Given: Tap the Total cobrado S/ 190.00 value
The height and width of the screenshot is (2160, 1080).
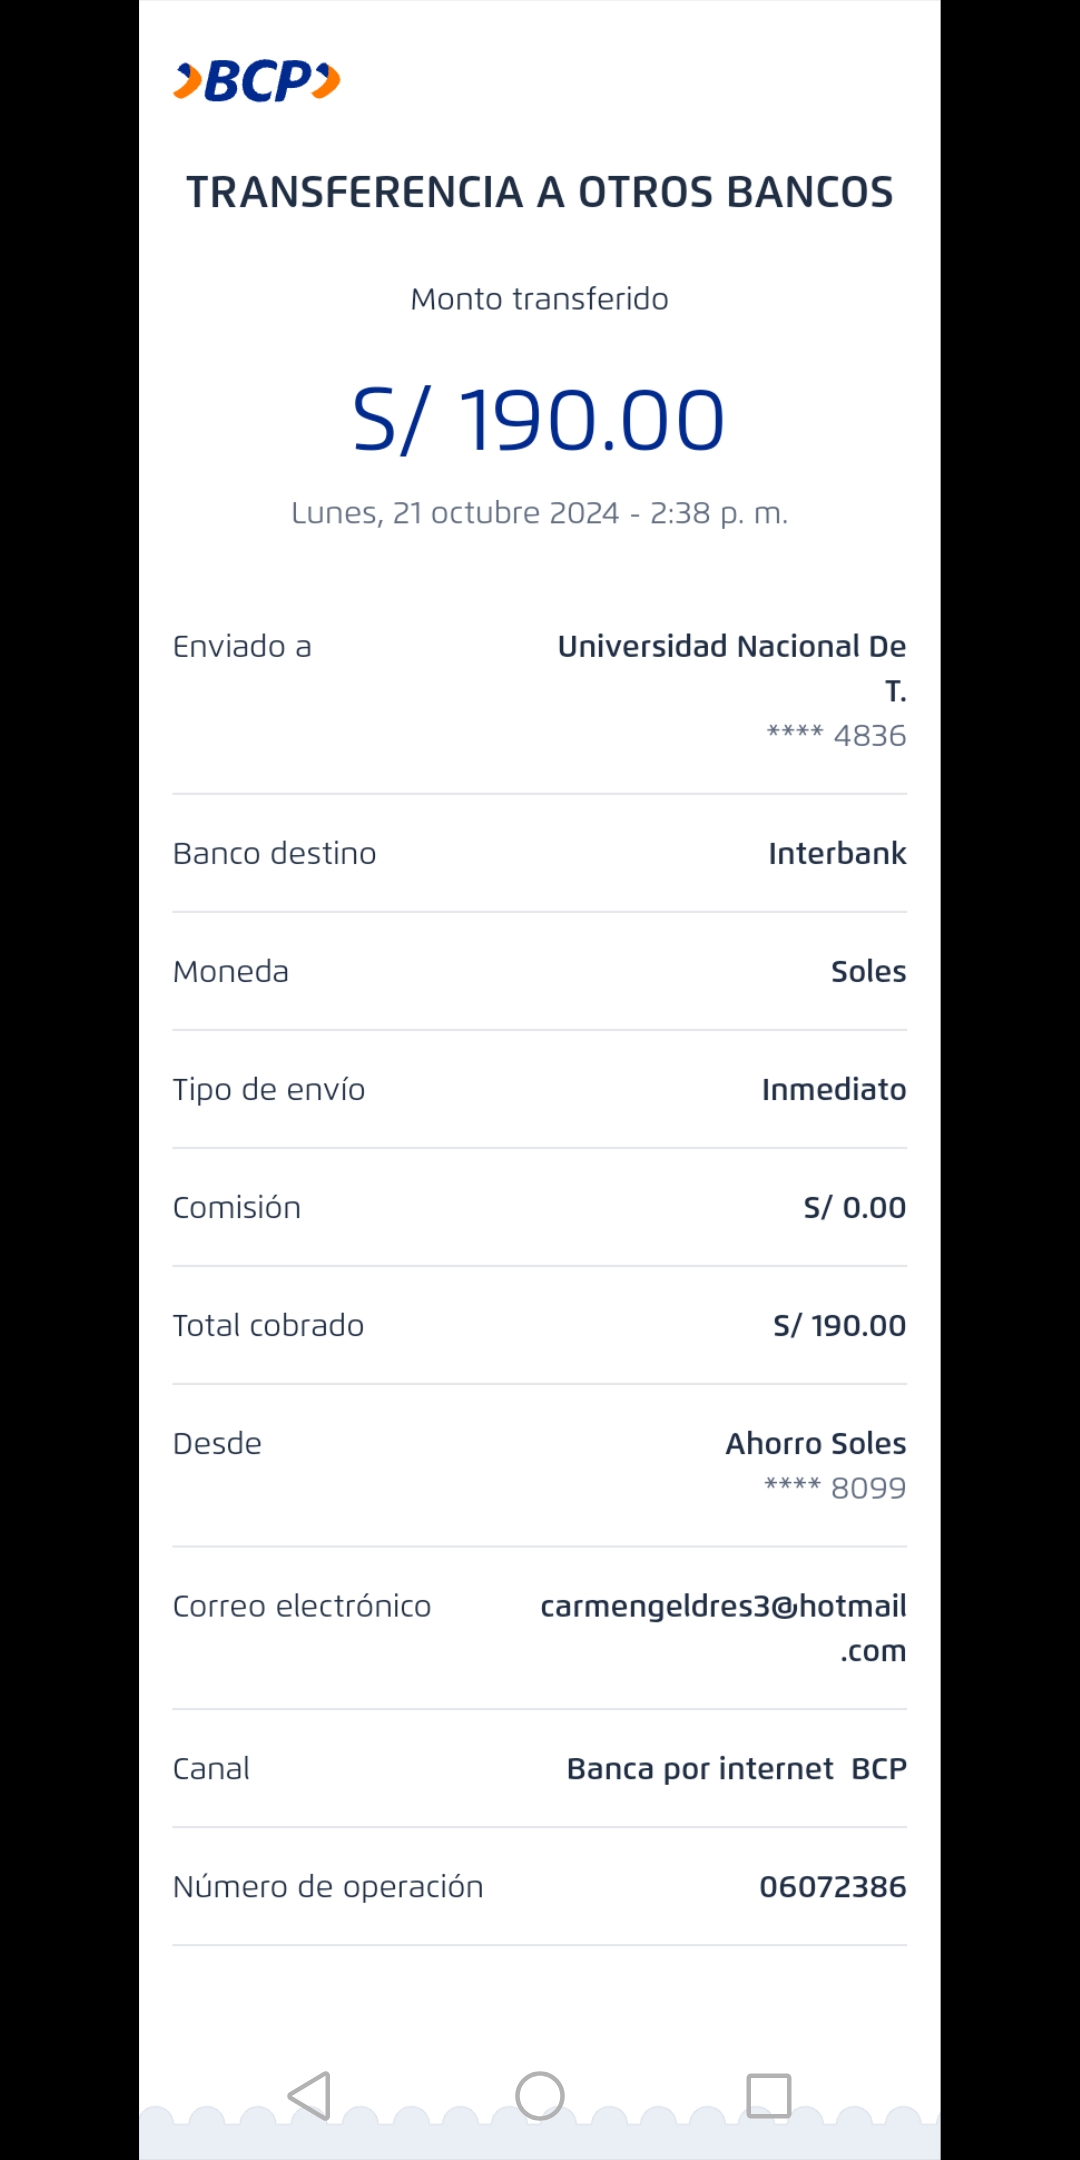Looking at the screenshot, I should click(x=839, y=1326).
